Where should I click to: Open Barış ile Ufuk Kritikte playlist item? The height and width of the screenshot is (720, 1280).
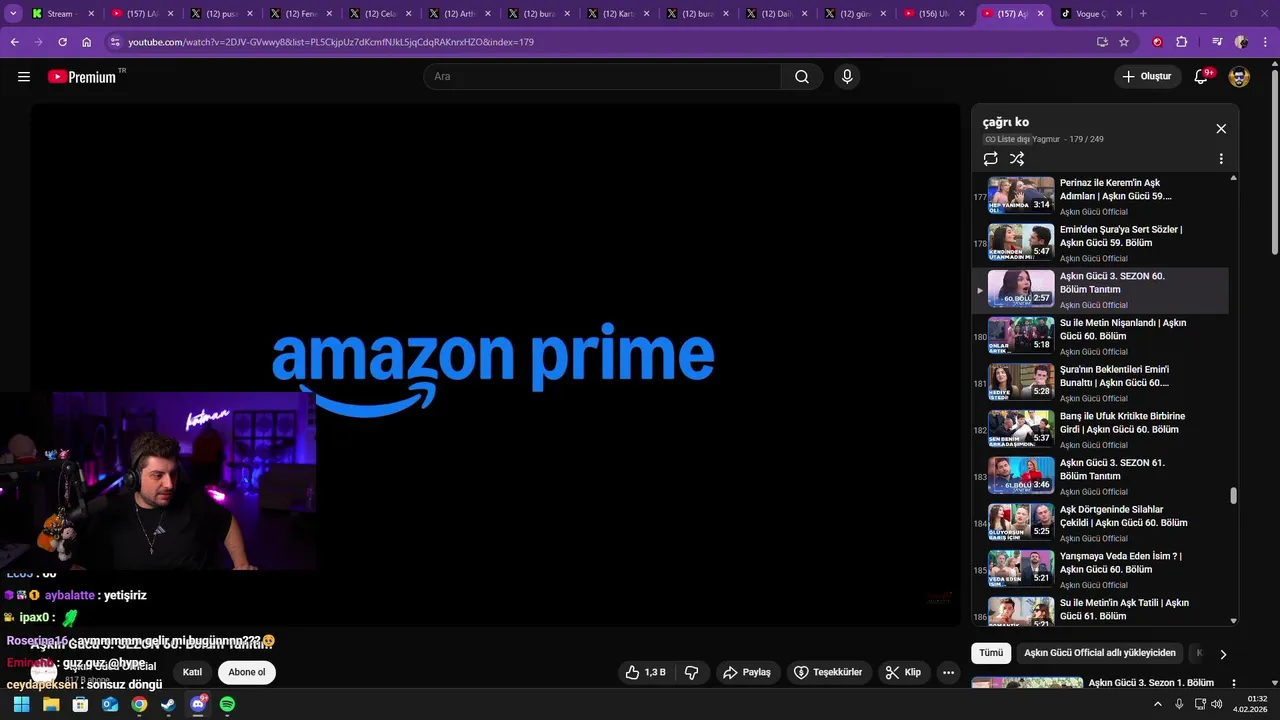[x=1100, y=430]
